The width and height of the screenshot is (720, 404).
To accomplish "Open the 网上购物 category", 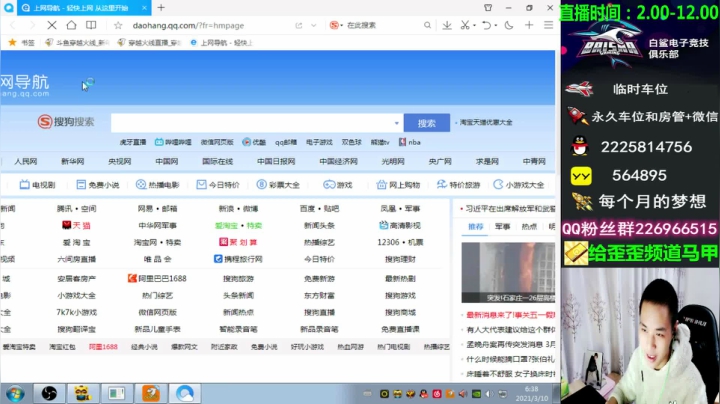I will point(398,185).
